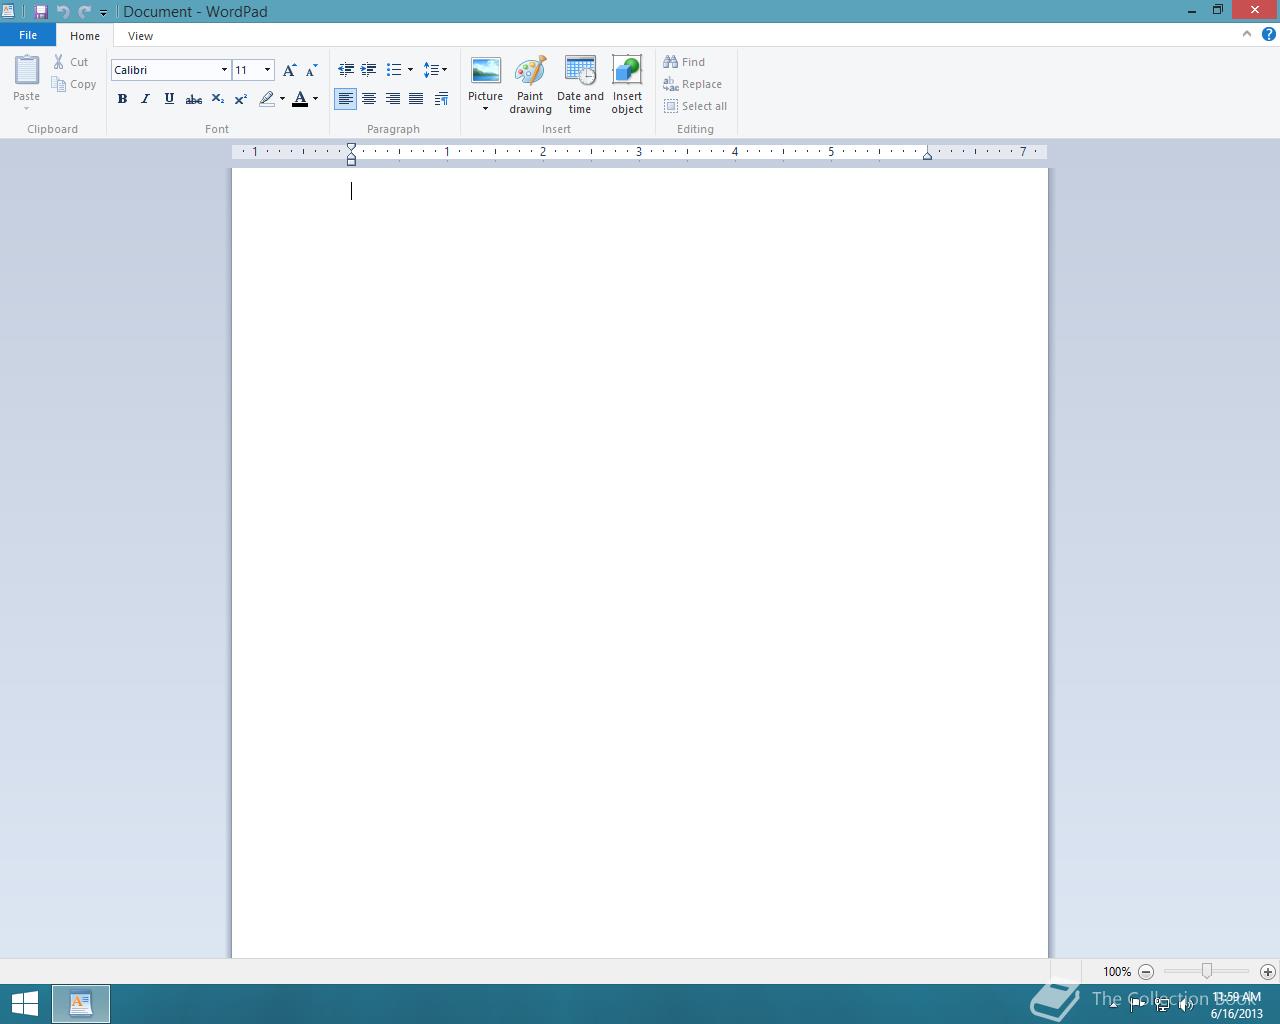The height and width of the screenshot is (1024, 1280).
Task: Toggle subscript formatting
Action: tap(217, 99)
